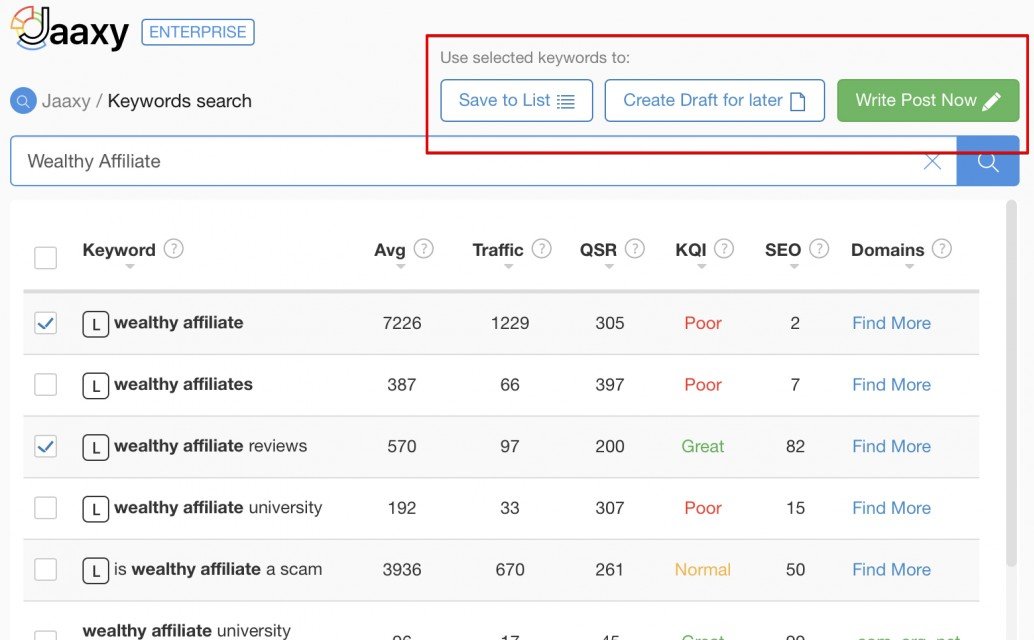
Task: Check the 192 Avg wealthy affiliate university checkbox
Action: coord(46,508)
